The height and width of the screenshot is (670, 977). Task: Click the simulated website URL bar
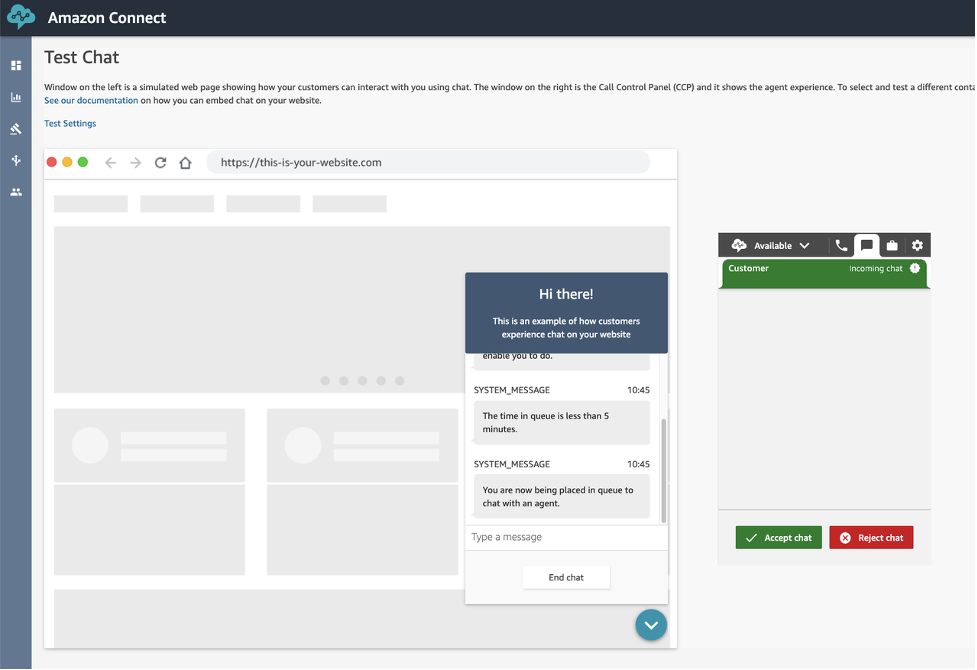point(428,163)
